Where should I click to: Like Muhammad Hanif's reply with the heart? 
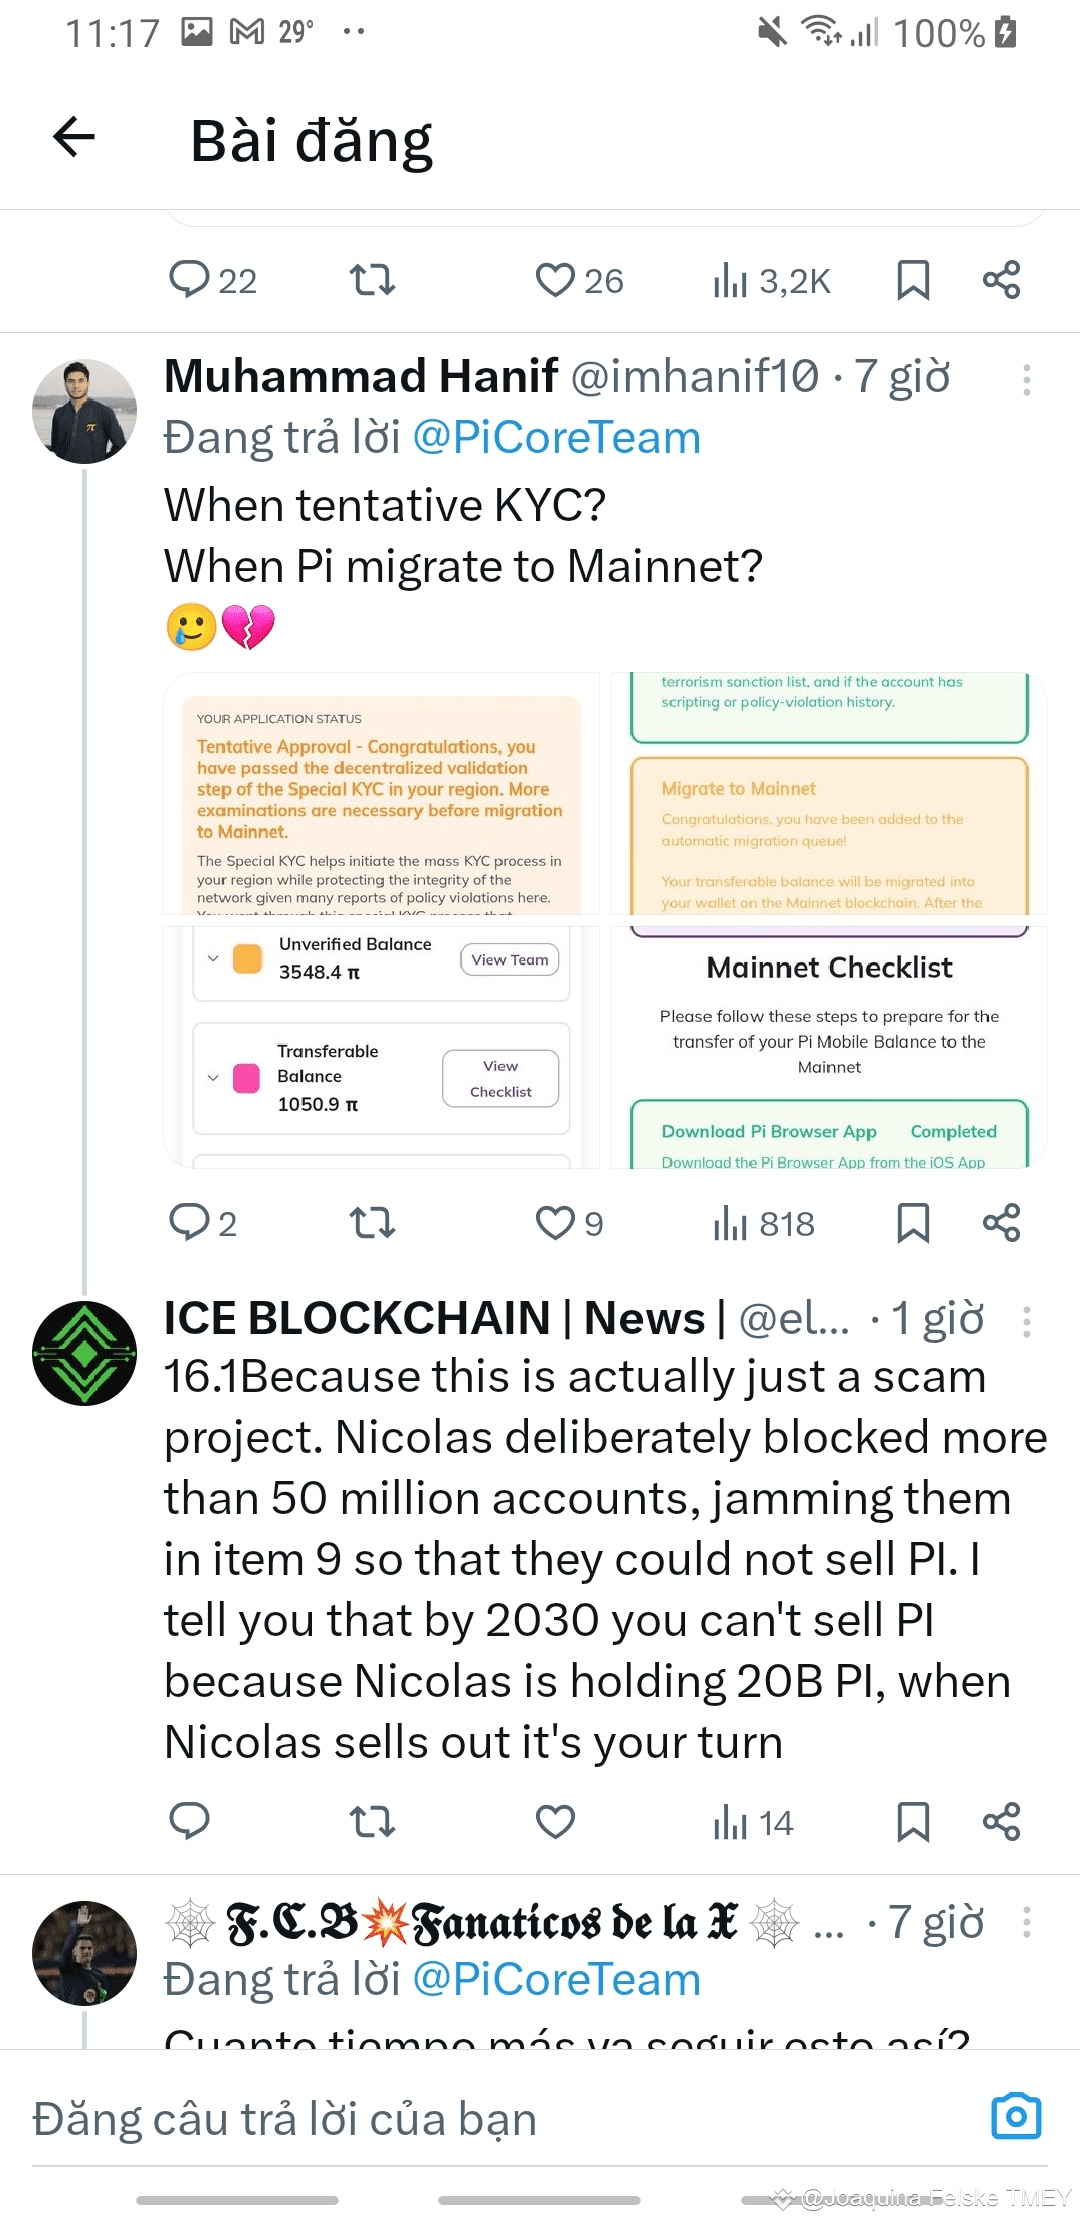(555, 1223)
